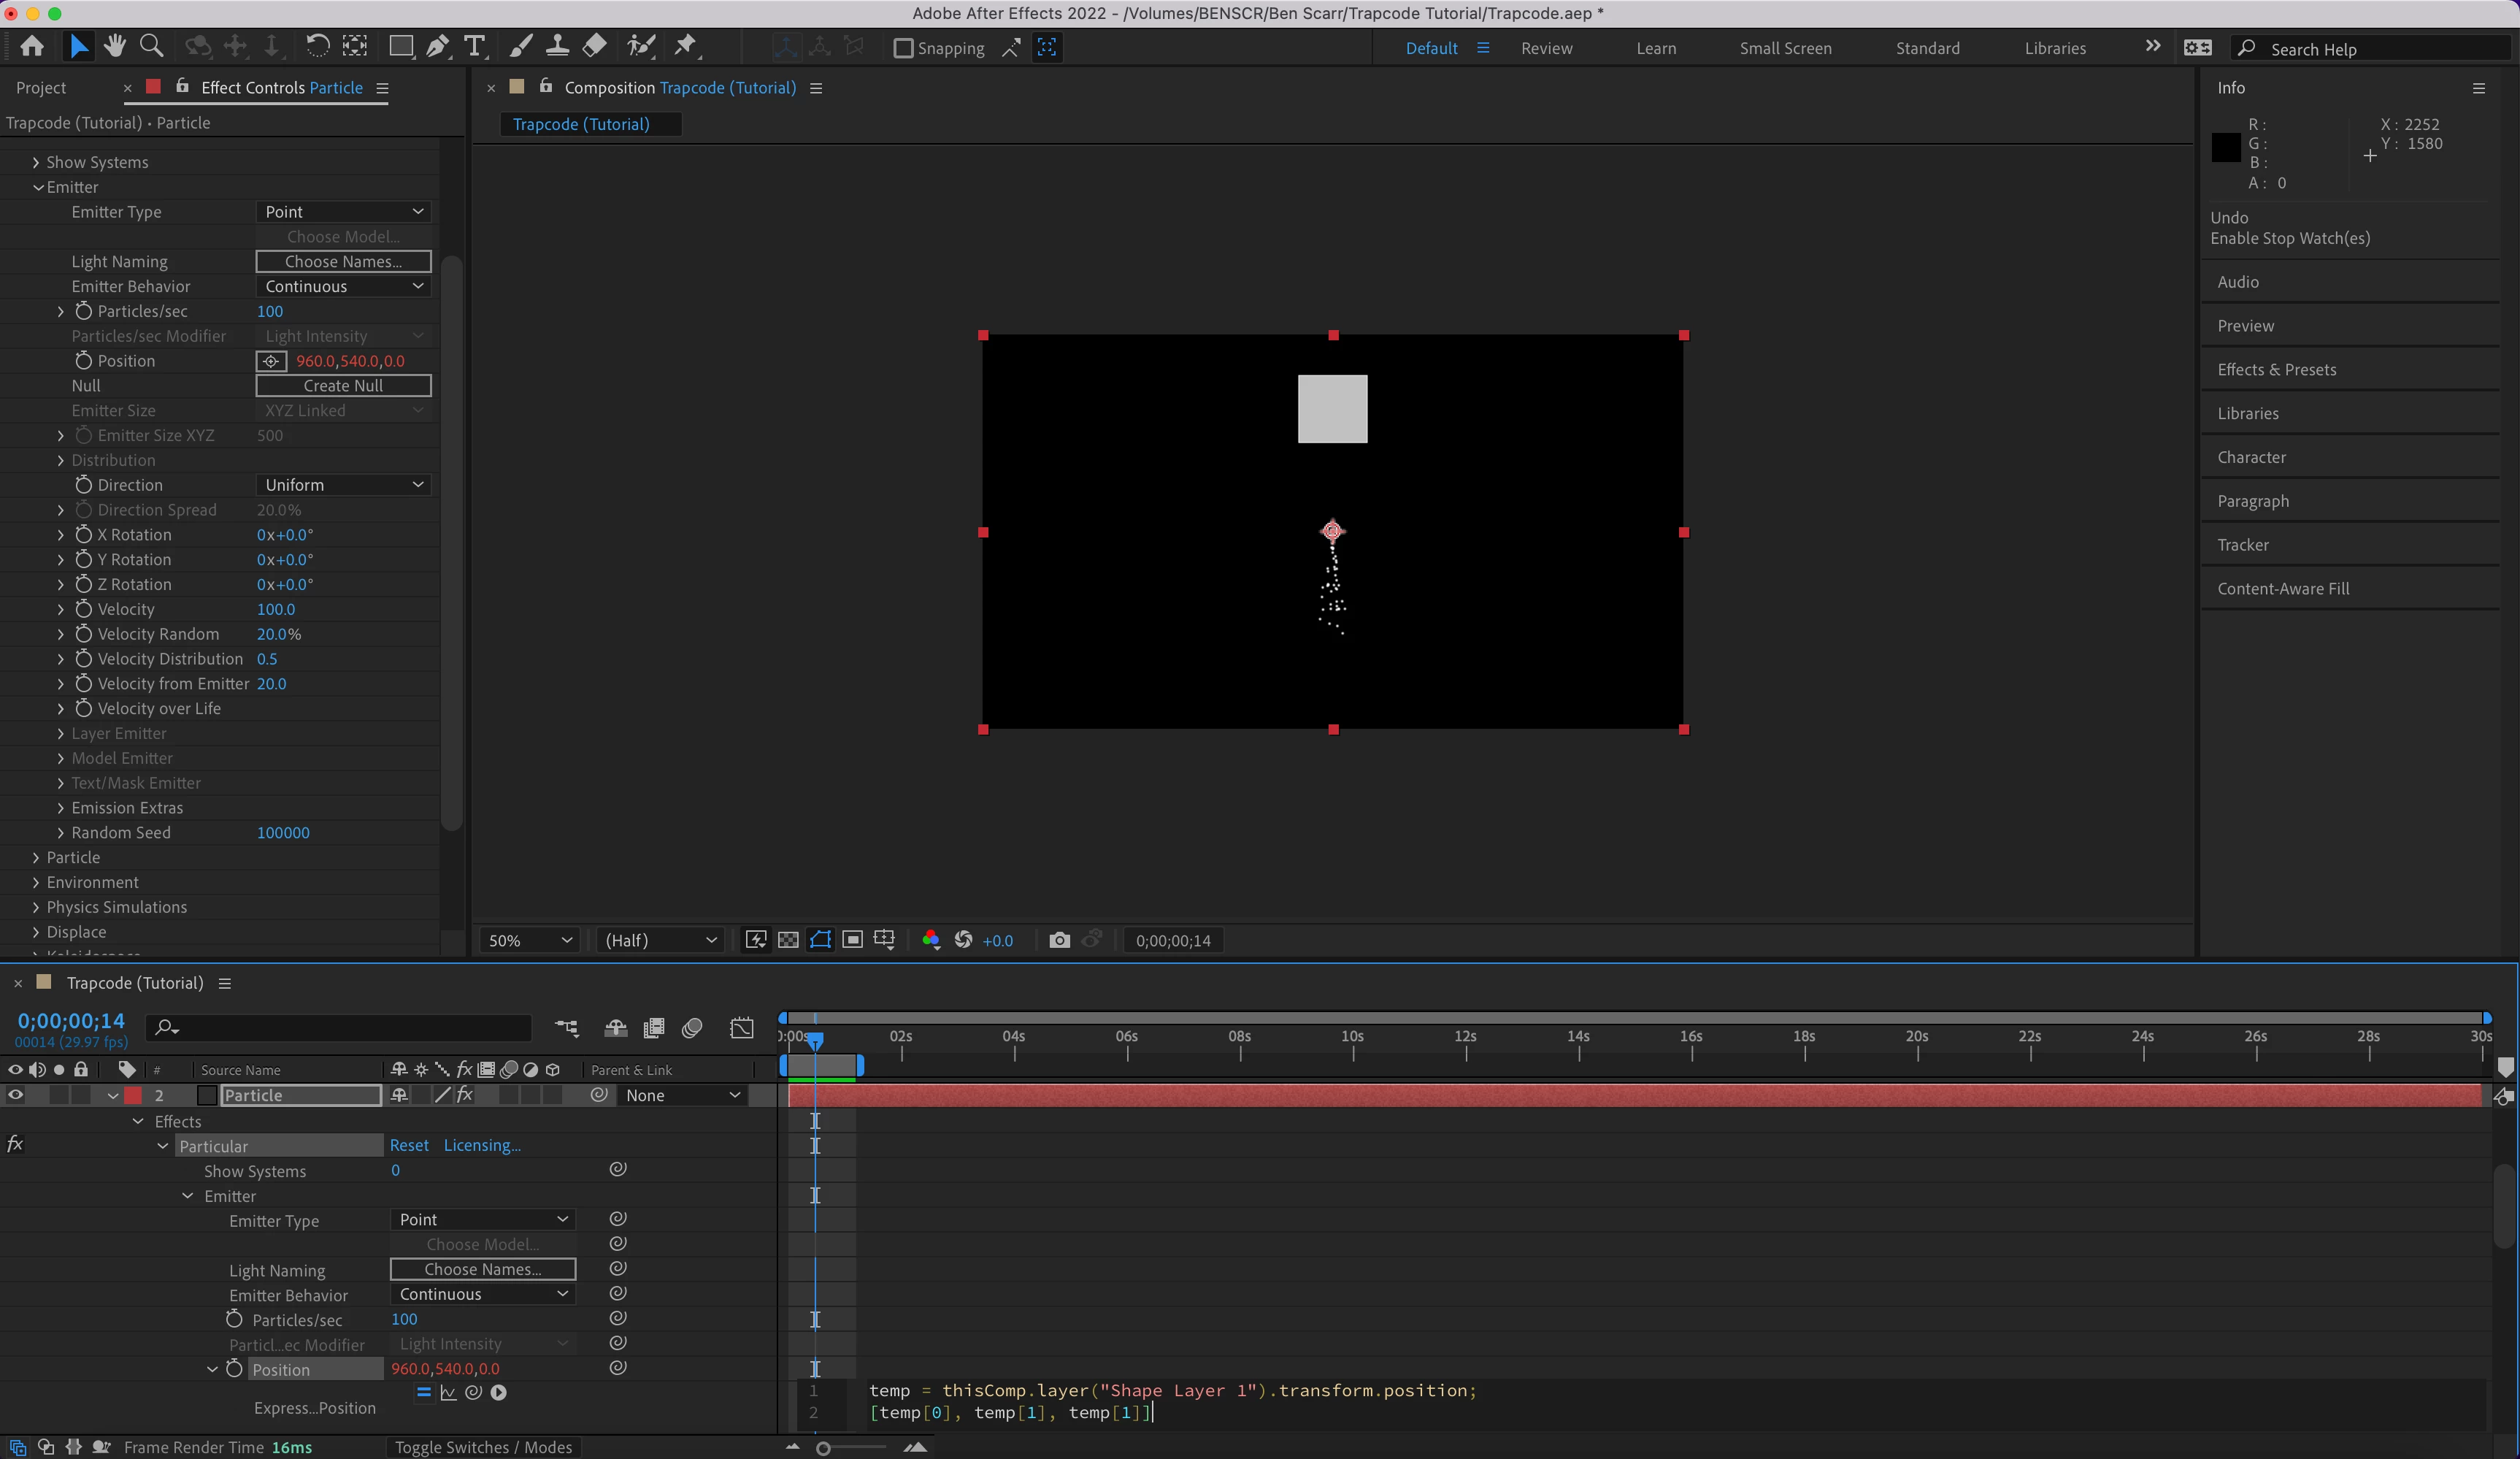2520x1459 pixels.
Task: Switch to the Small Screen workspace
Action: [1785, 48]
